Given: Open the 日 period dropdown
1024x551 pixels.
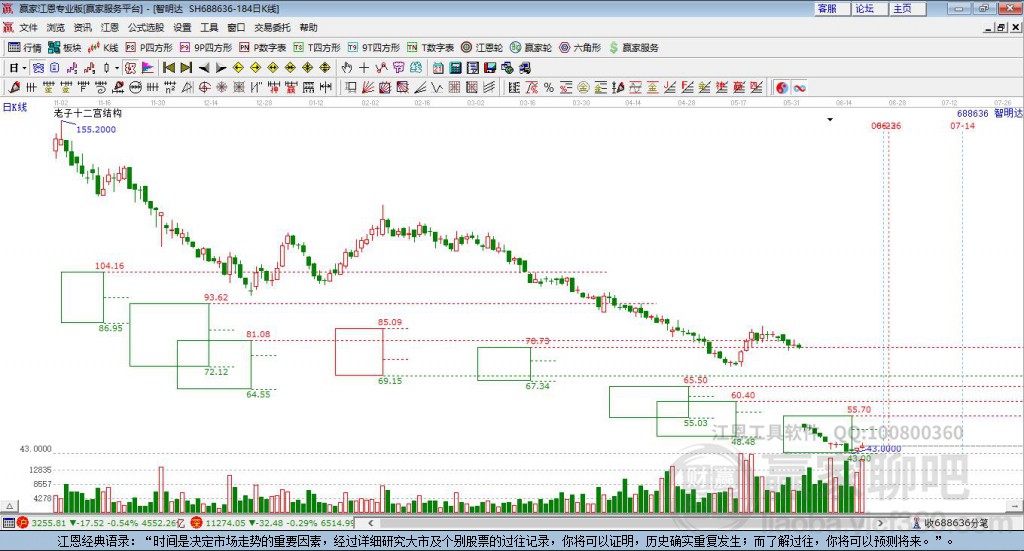Looking at the screenshot, I should pos(18,68).
